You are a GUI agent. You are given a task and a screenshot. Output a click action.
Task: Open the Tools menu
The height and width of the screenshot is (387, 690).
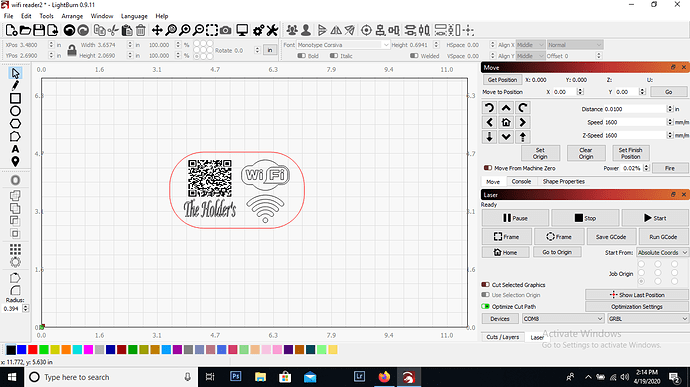tap(46, 16)
